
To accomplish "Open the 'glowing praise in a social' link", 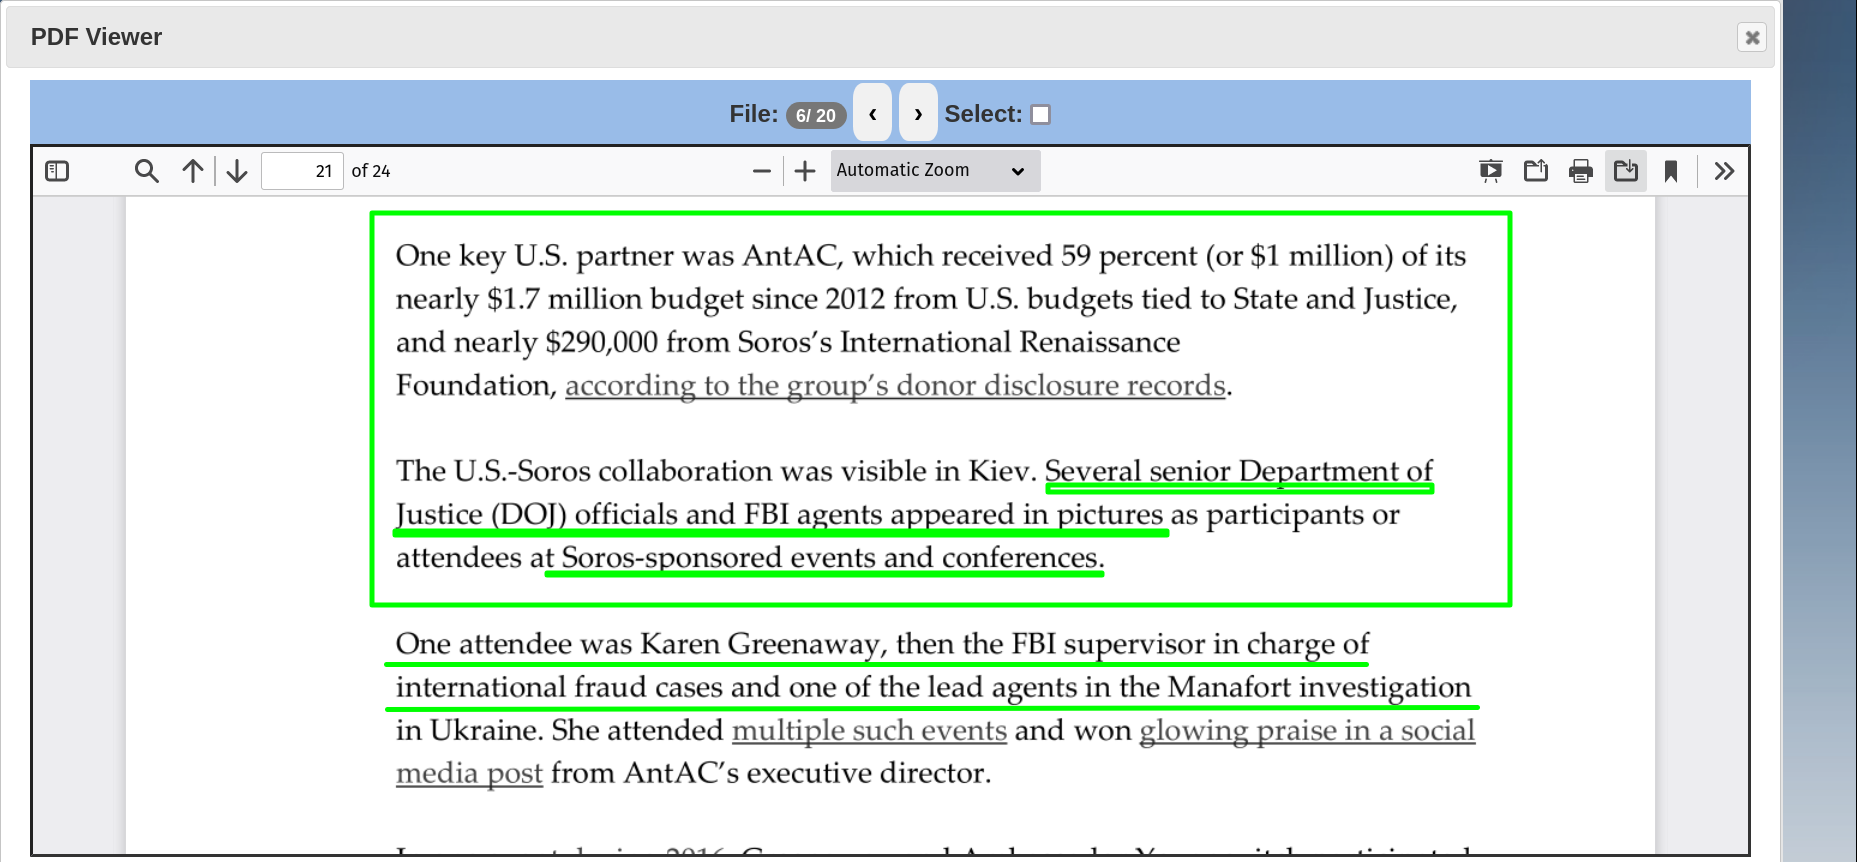I will click(x=1307, y=730).
